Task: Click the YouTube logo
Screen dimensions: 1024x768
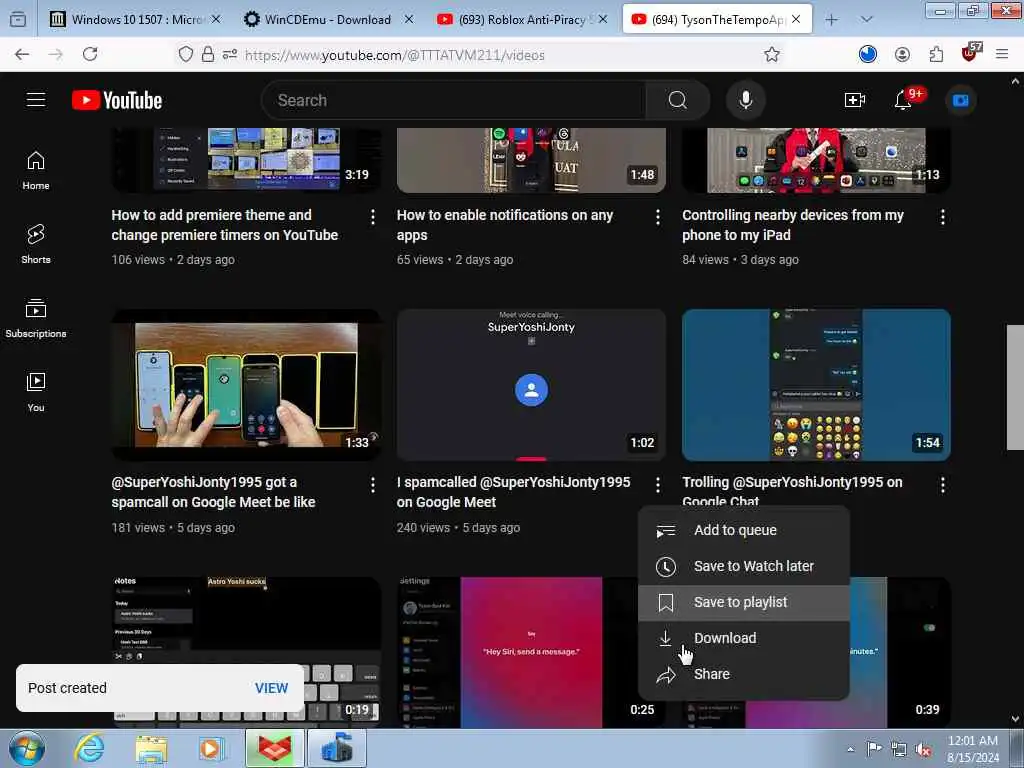Action: tap(117, 100)
